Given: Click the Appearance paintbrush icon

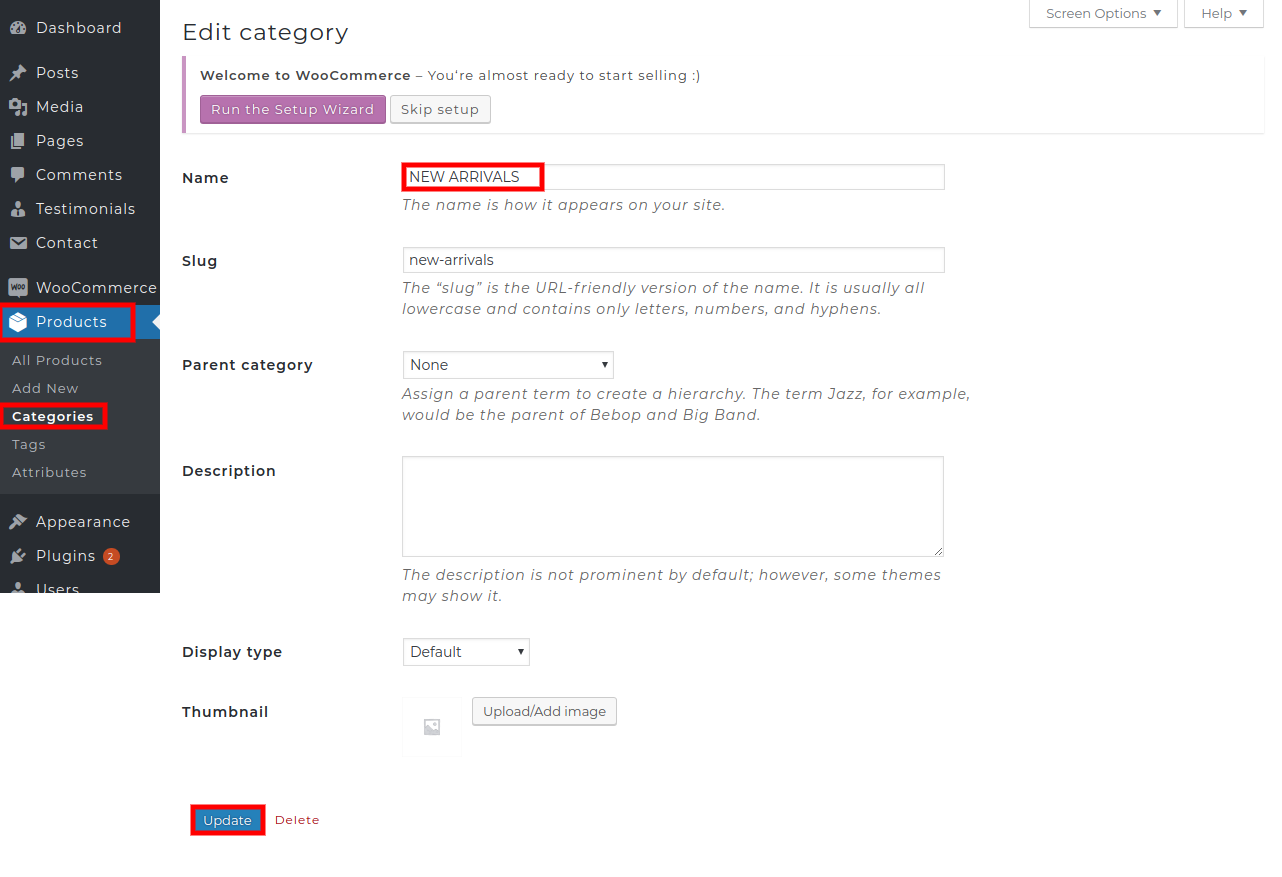Looking at the screenshot, I should click(x=18, y=522).
